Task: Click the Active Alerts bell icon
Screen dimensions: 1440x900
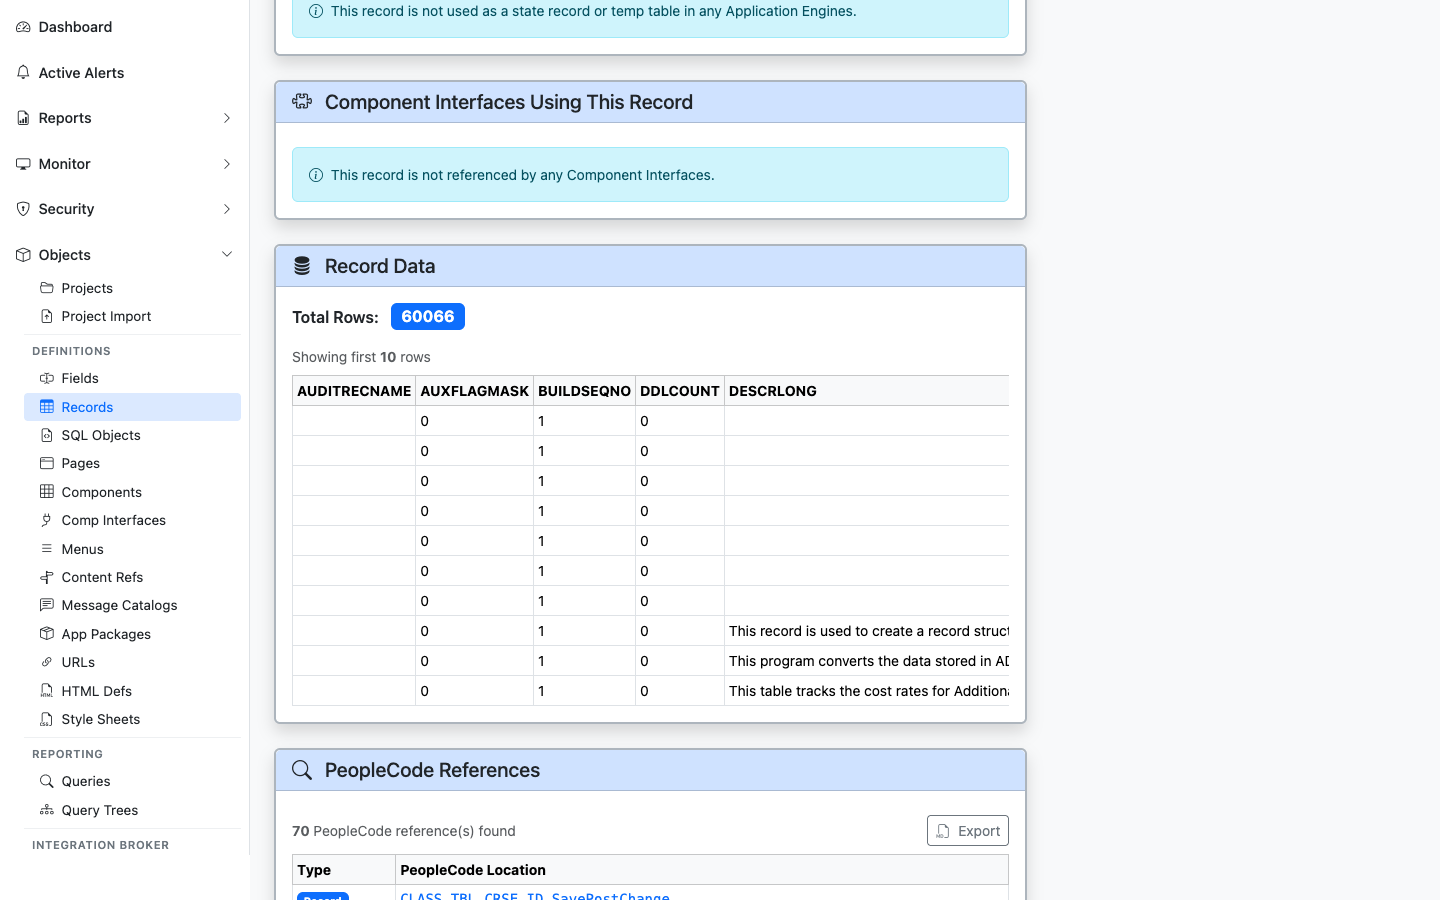Action: tap(23, 73)
